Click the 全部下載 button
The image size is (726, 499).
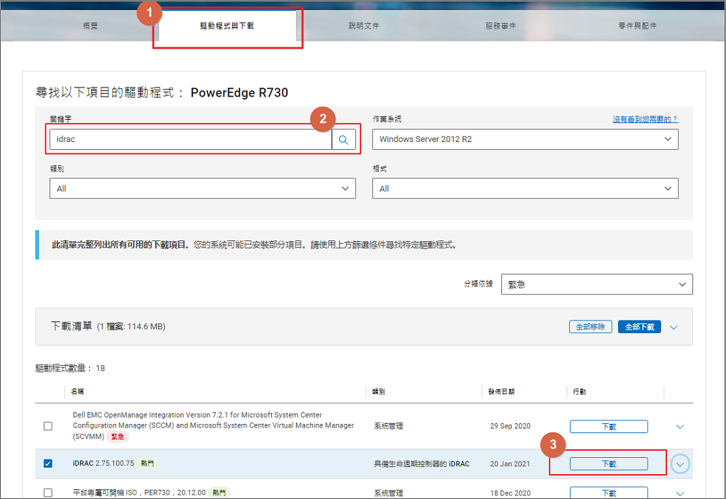[x=639, y=327]
